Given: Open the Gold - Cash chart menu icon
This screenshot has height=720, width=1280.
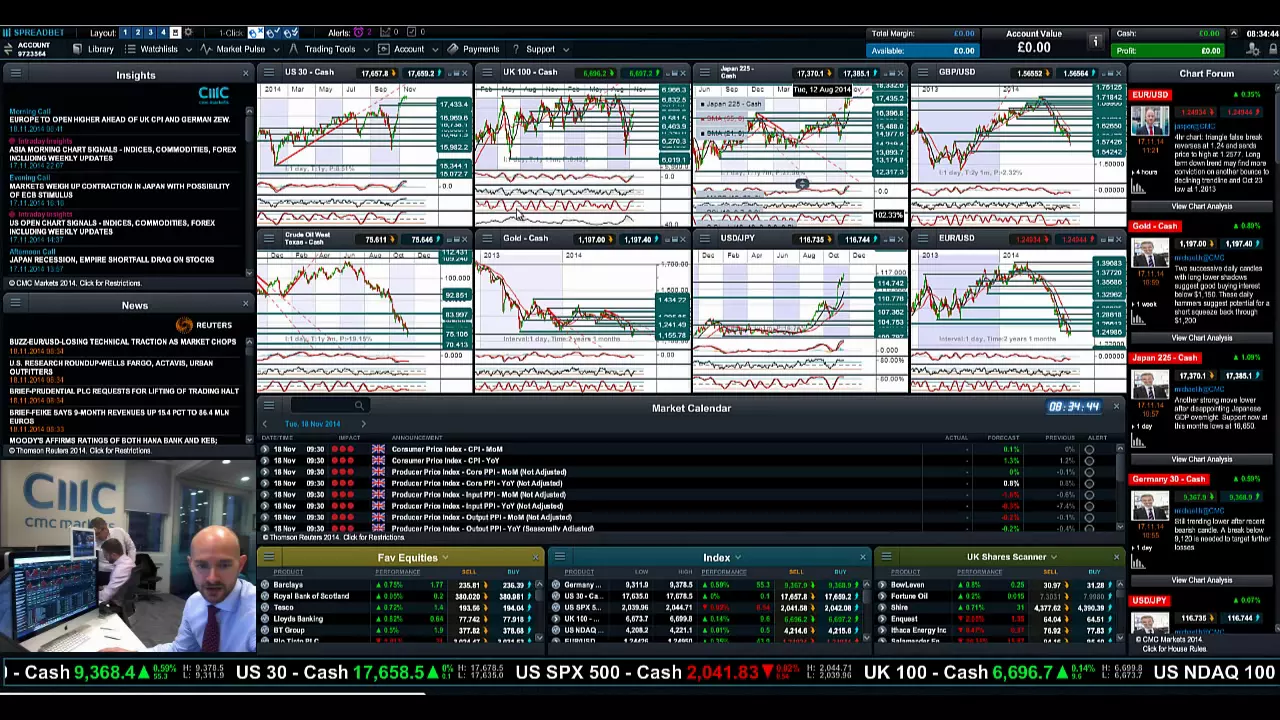Looking at the screenshot, I should (486, 238).
